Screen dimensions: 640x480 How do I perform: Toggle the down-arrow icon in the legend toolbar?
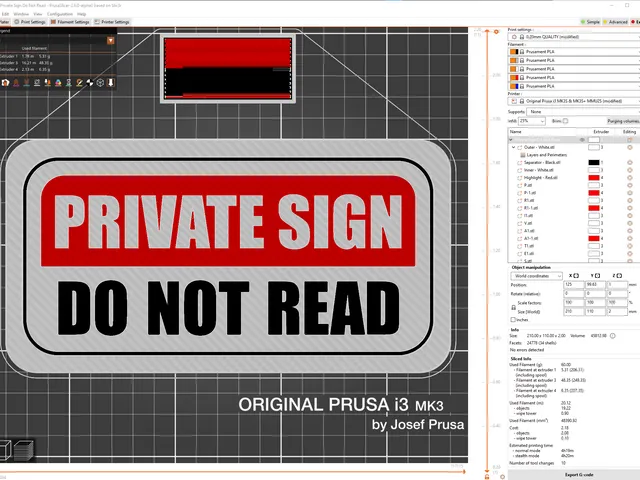111,83
